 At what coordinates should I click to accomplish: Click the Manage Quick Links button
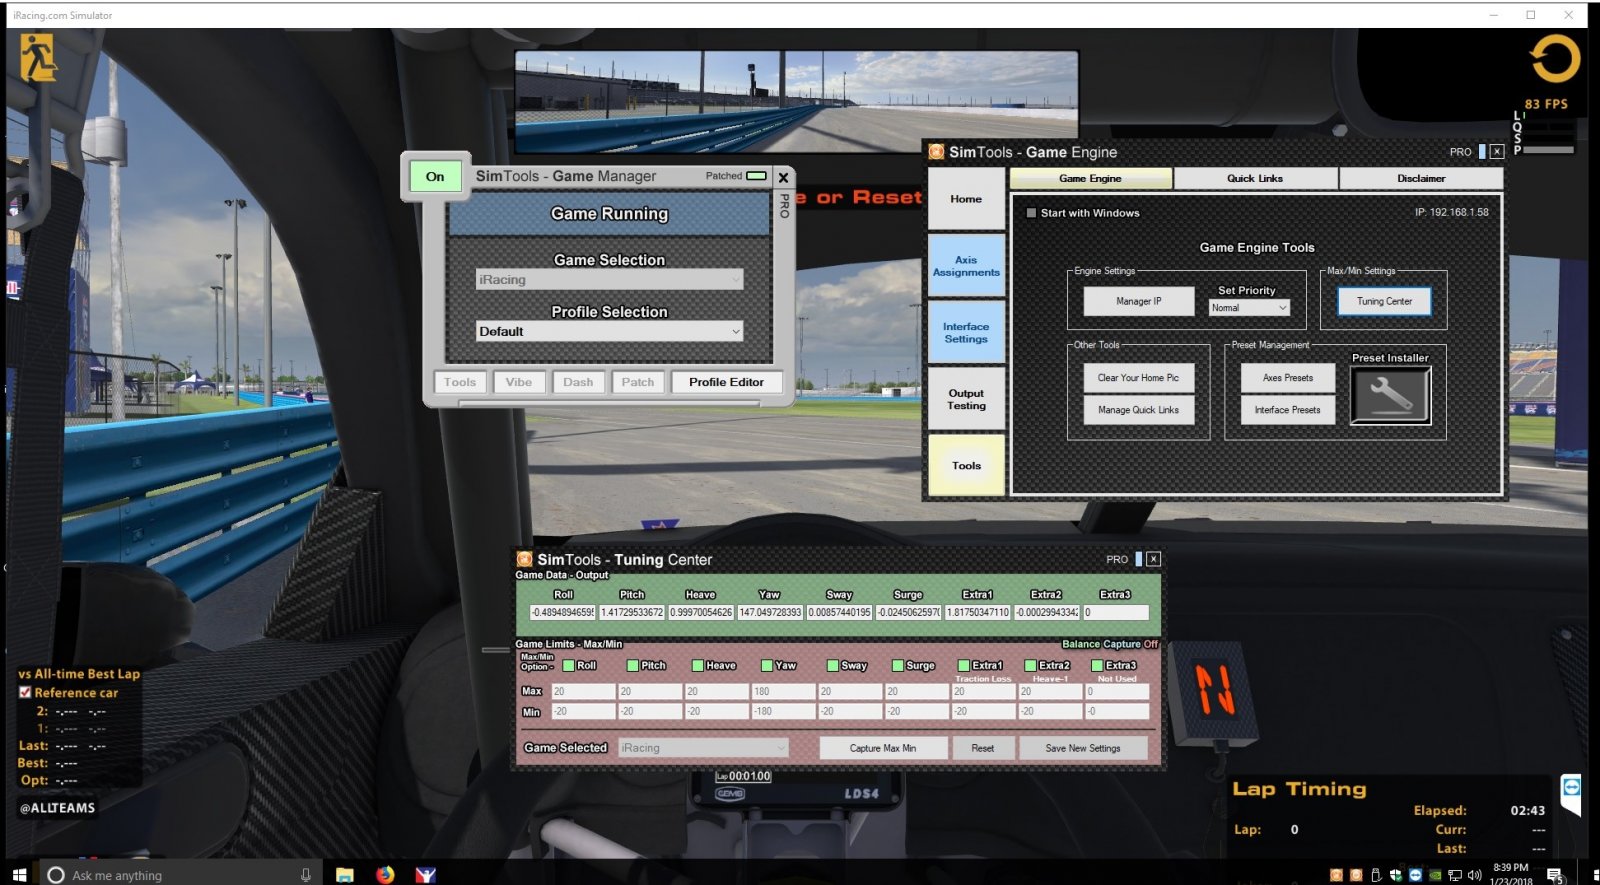coord(1138,410)
